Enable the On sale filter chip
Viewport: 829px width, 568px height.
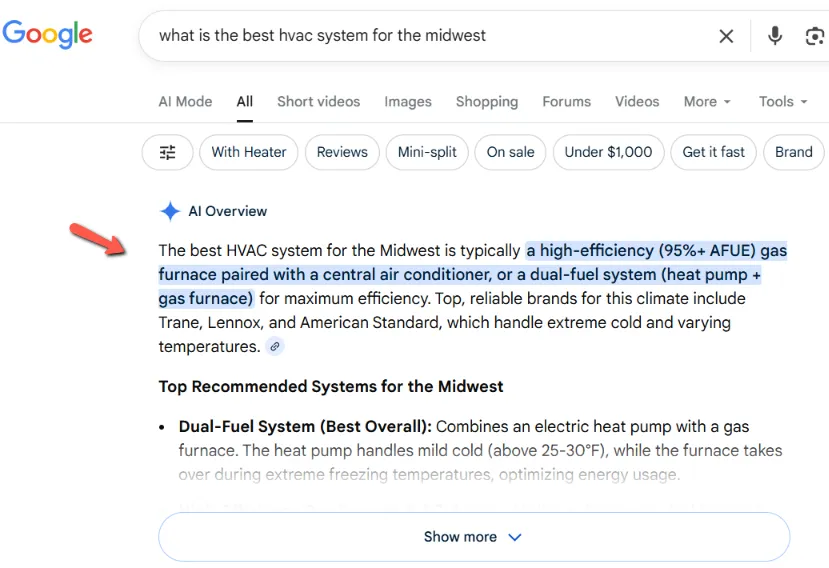pos(510,152)
